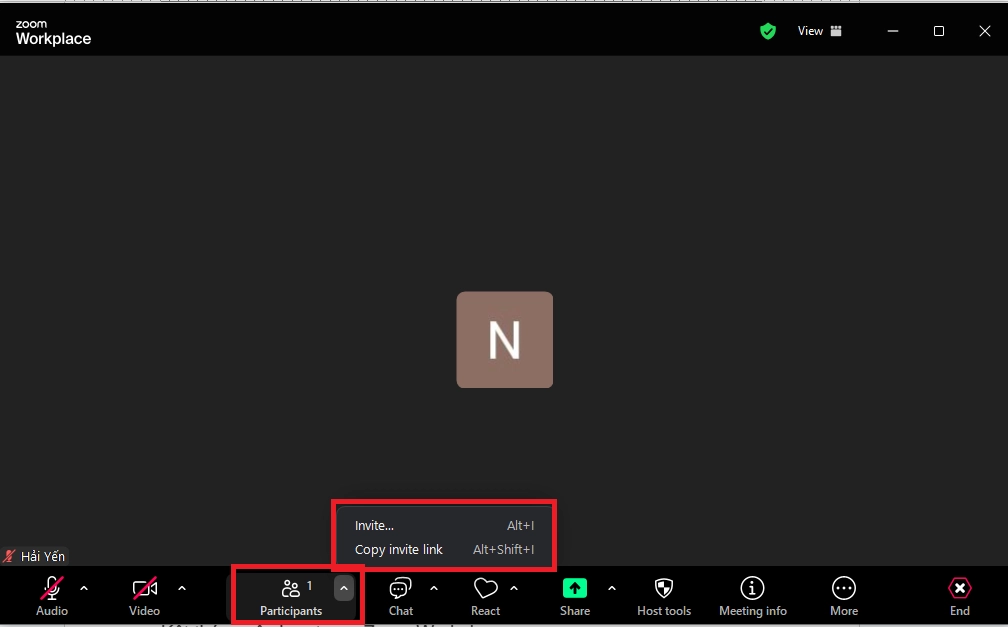This screenshot has height=627, width=1008.
Task: Collapse the Participants options arrow
Action: 344,588
